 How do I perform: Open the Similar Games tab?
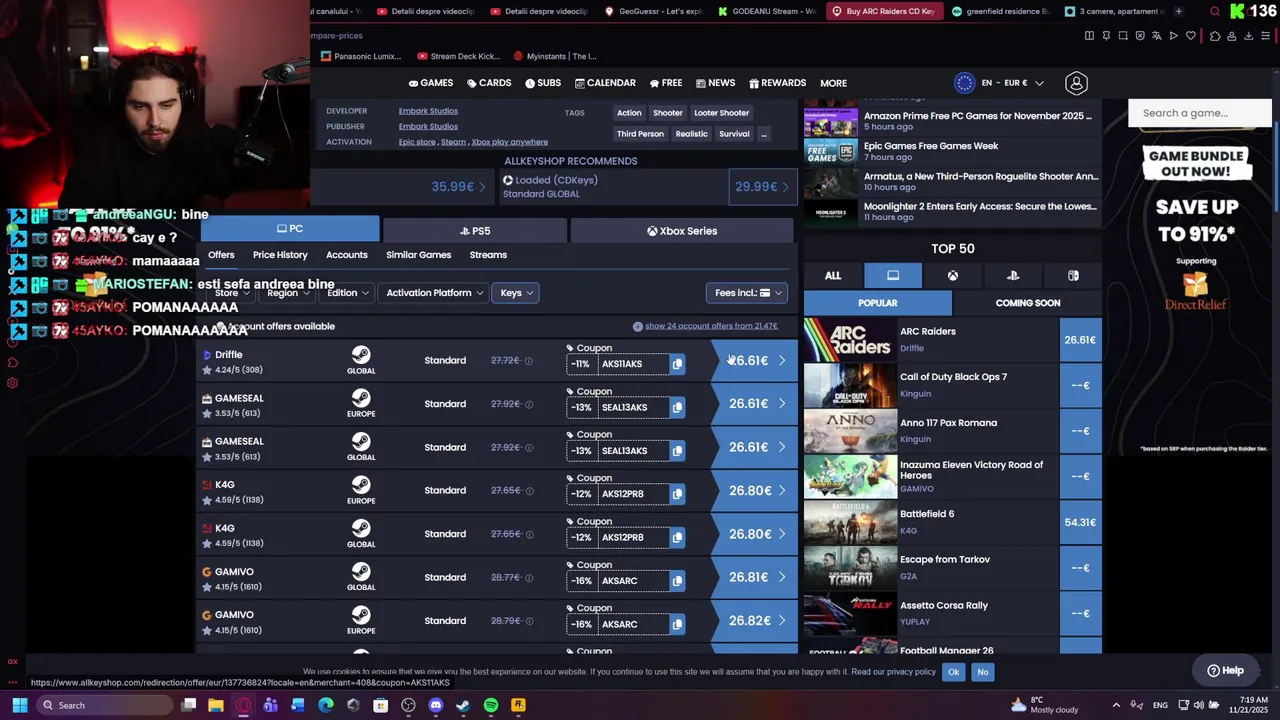pos(418,255)
